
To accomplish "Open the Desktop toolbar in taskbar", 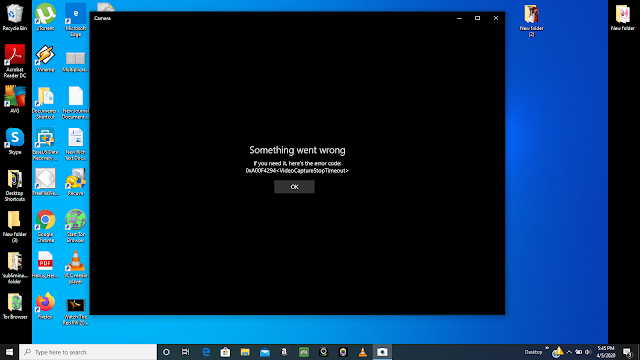I will 533,352.
